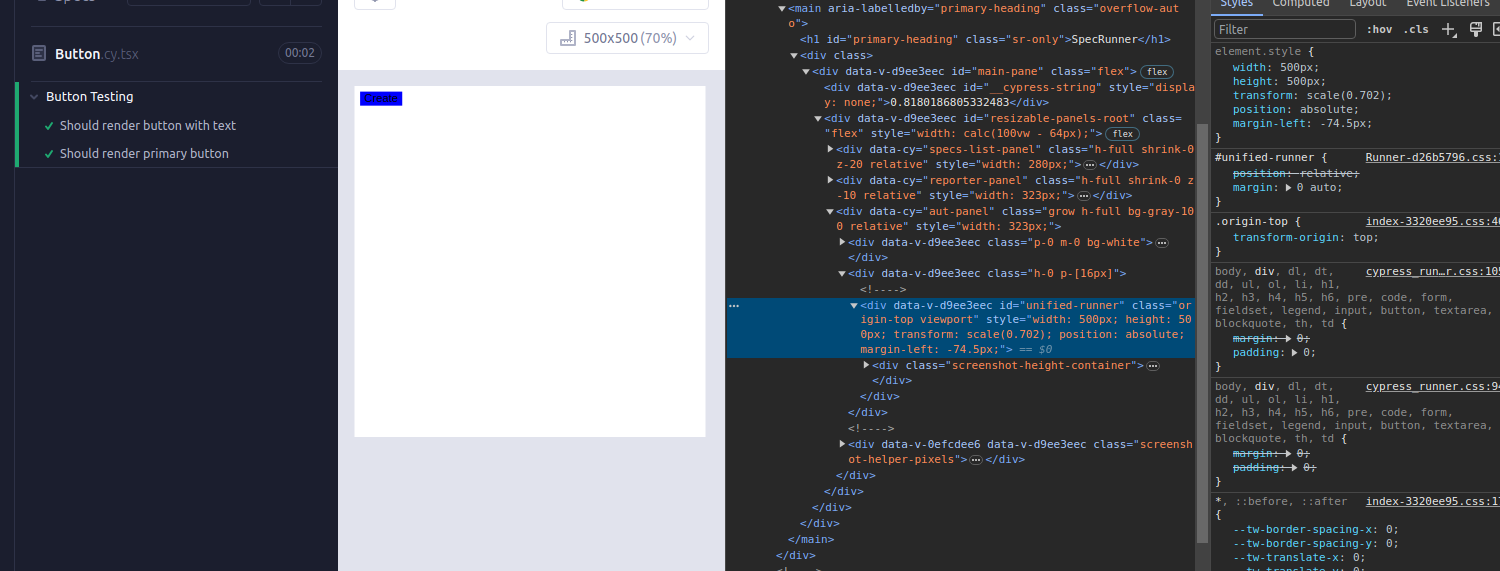
Task: Click the blue Create button in preview
Action: pyautogui.click(x=381, y=98)
